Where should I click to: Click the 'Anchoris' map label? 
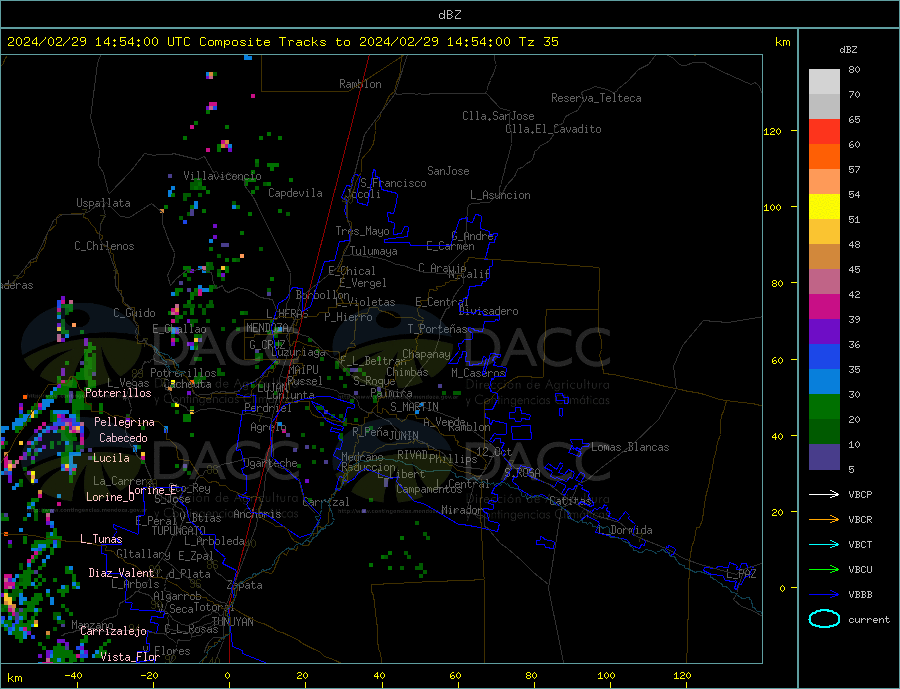[x=257, y=514]
